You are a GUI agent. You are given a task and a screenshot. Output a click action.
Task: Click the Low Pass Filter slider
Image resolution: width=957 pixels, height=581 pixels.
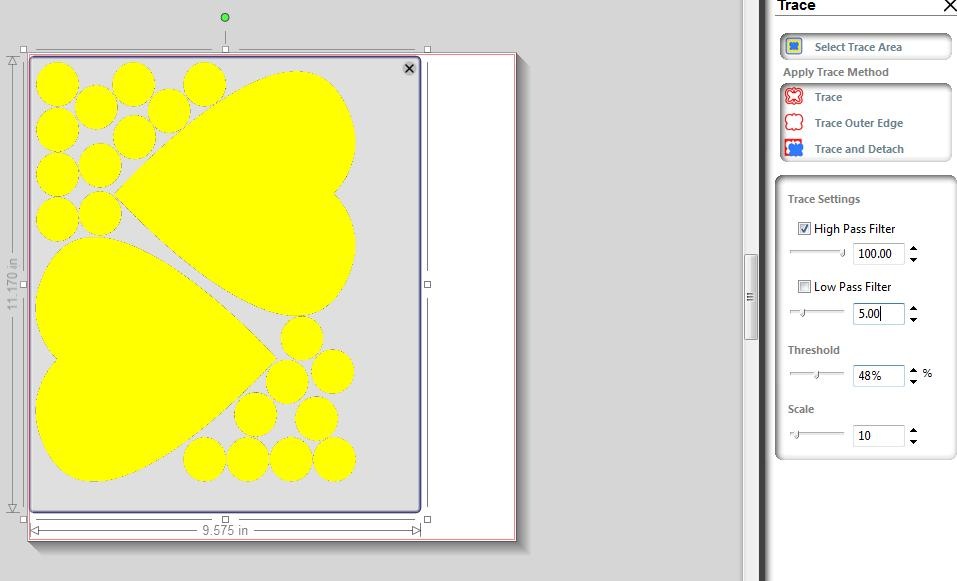pyautogui.click(x=817, y=312)
